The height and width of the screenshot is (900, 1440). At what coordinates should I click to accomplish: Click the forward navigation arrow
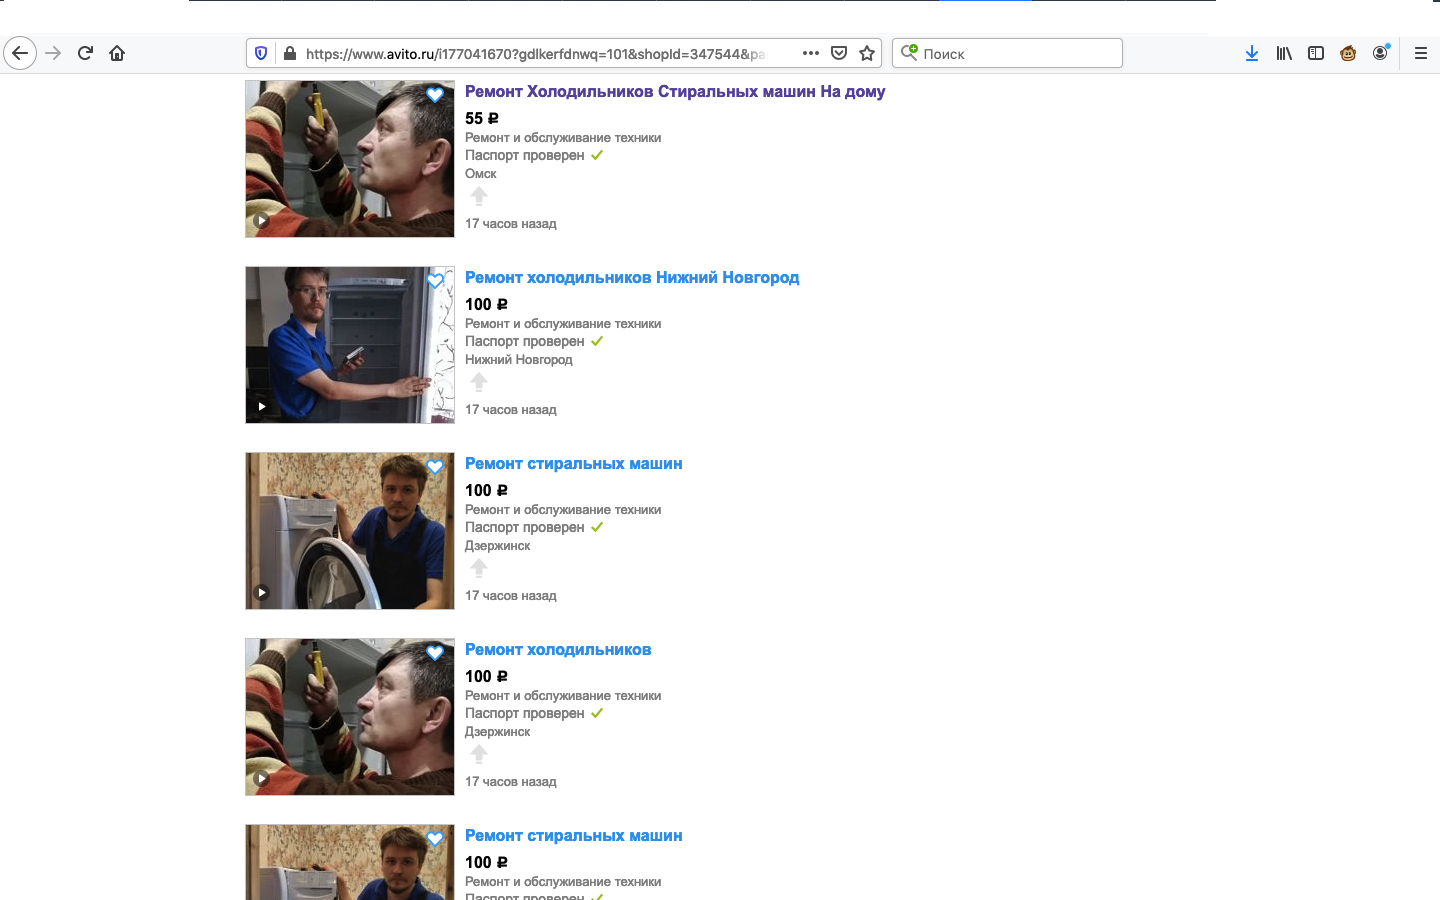tap(54, 53)
